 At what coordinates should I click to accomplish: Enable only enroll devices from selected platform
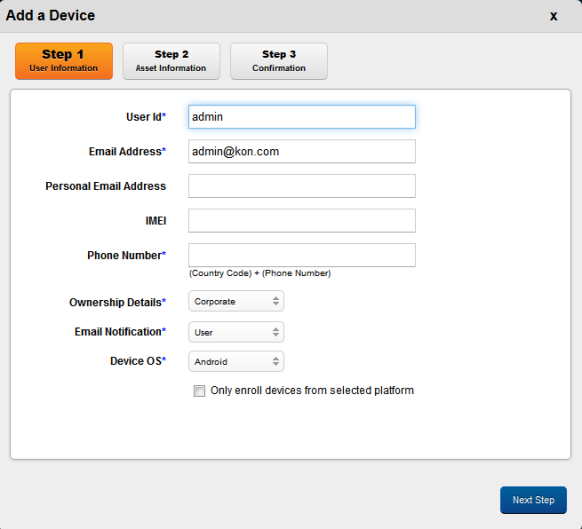(x=199, y=391)
